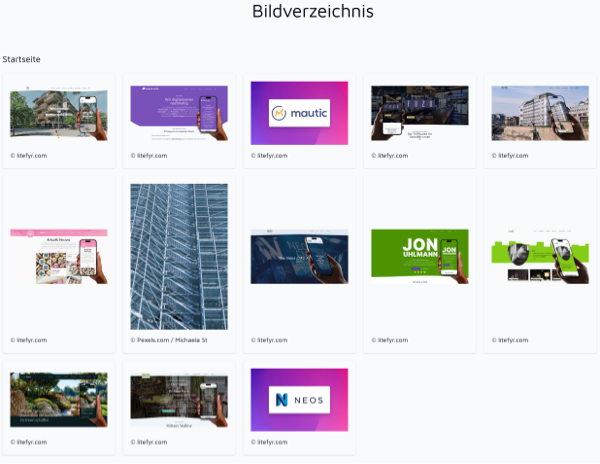
Task: Click the glass skyscraper photo thumbnail
Action: (x=179, y=257)
